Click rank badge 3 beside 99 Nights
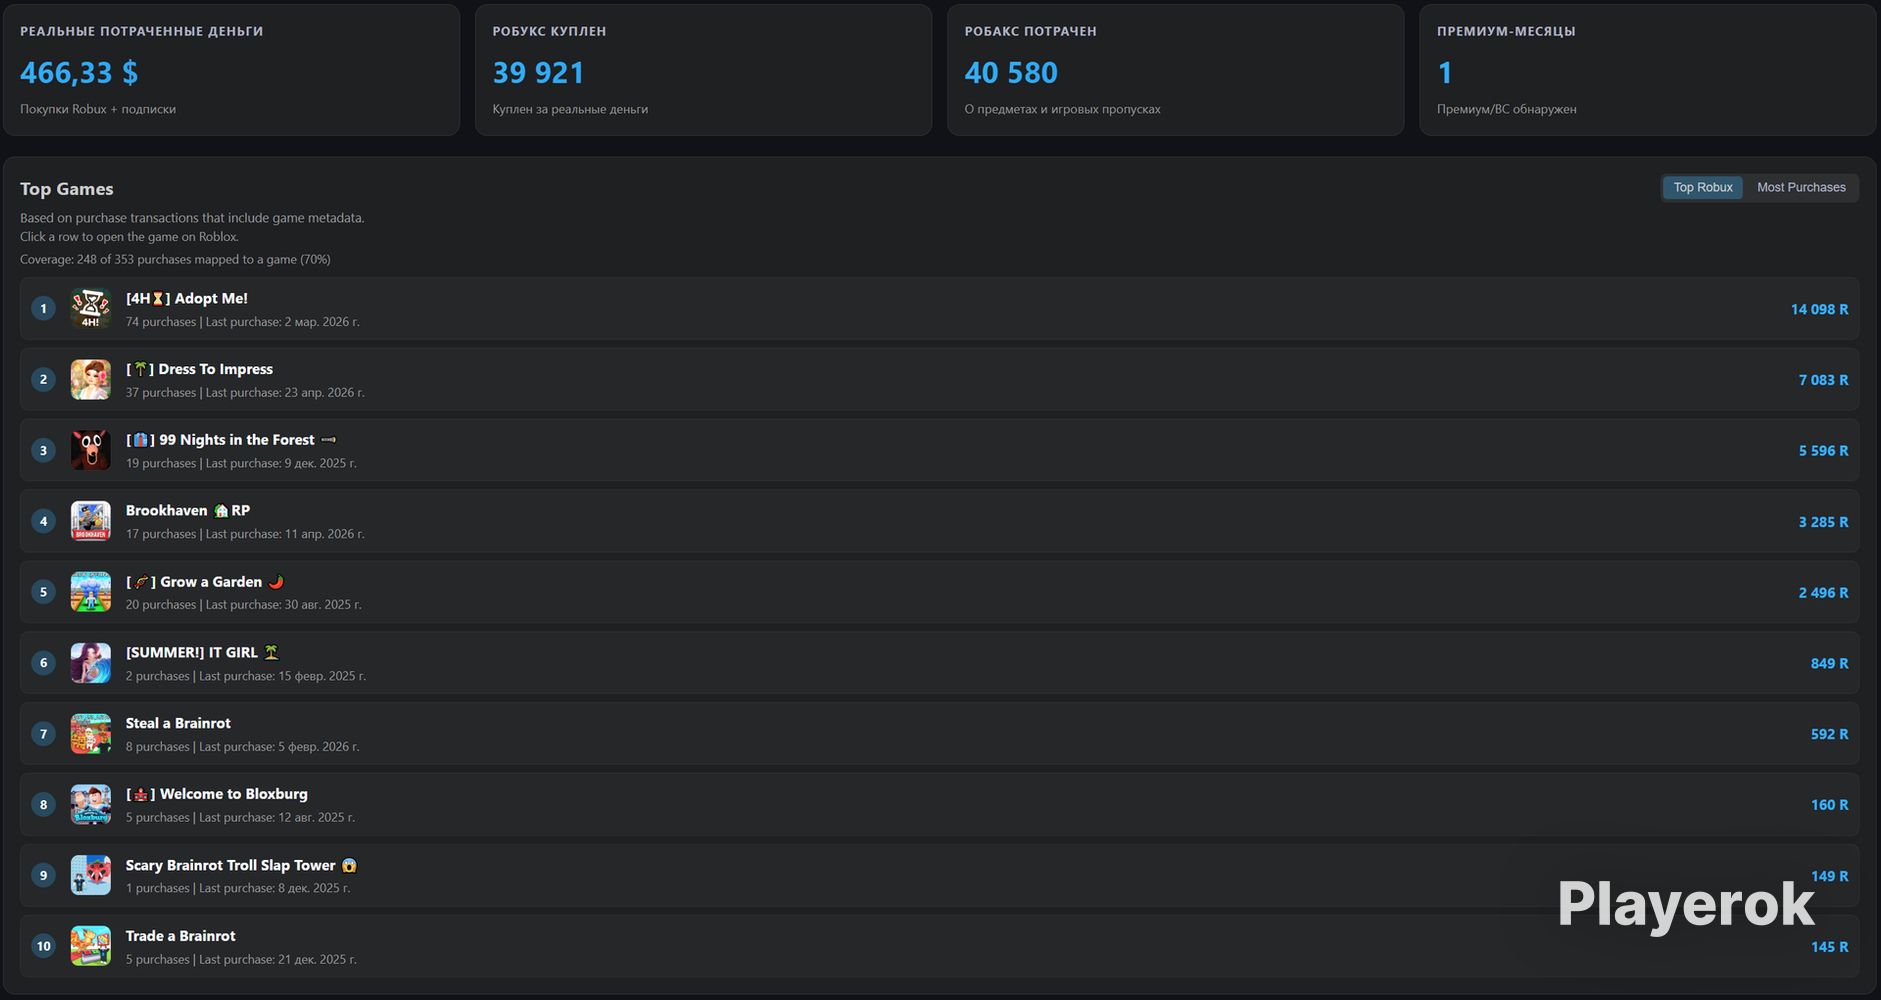1881x1000 pixels. point(43,451)
